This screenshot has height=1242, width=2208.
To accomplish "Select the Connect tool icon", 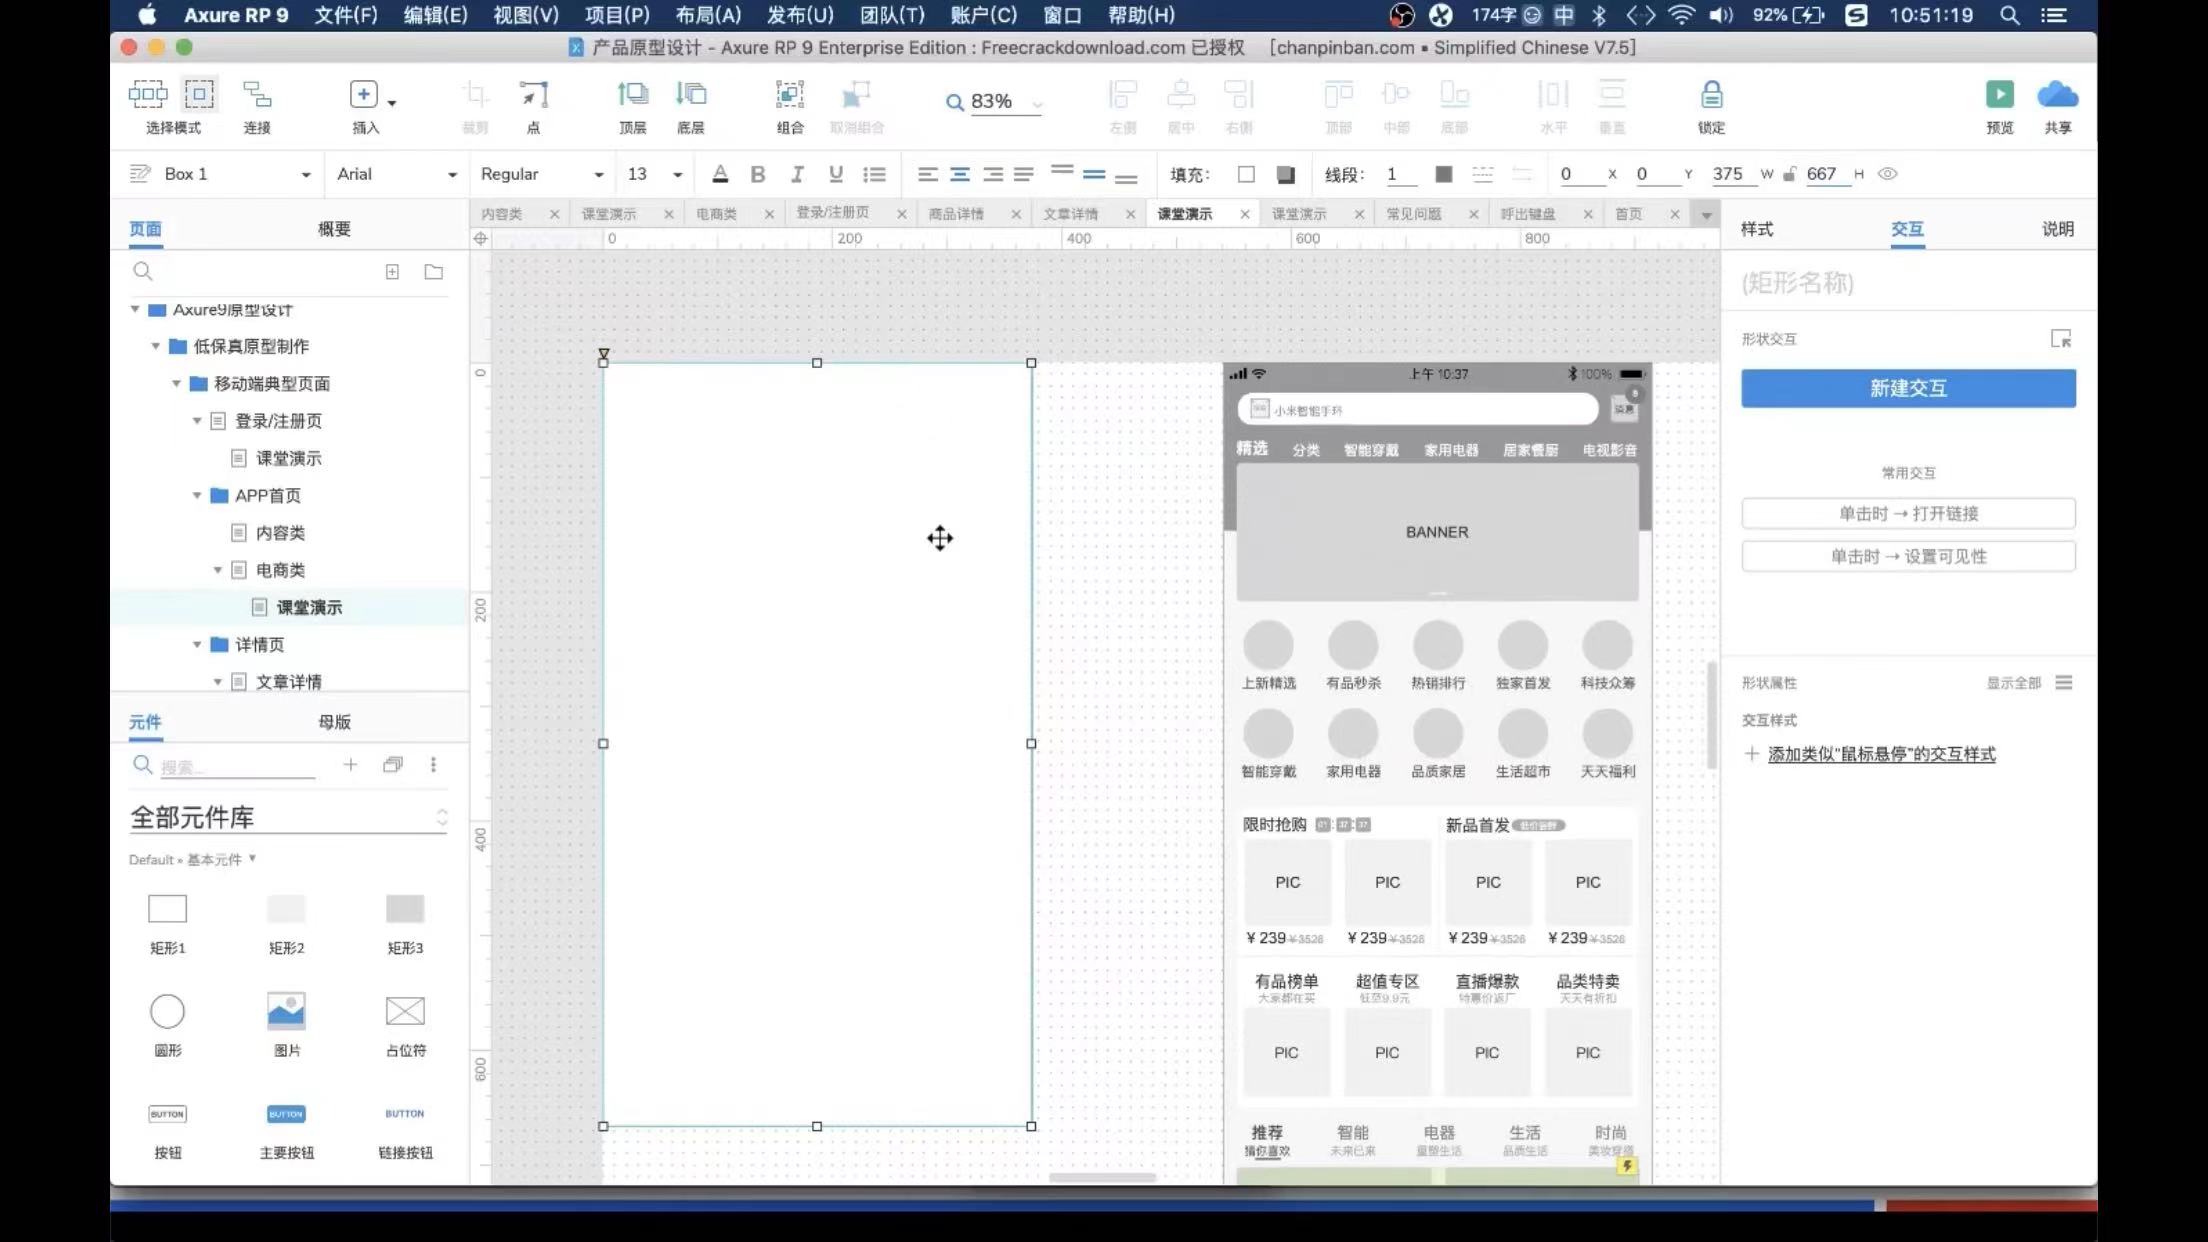I will [257, 95].
